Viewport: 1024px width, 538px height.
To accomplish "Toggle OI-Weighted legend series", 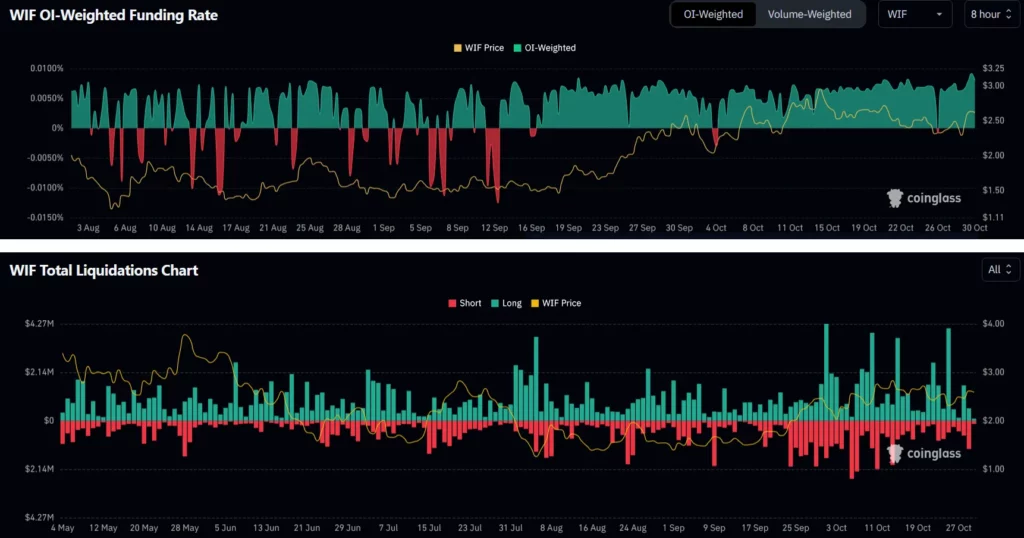I will [x=545, y=48].
